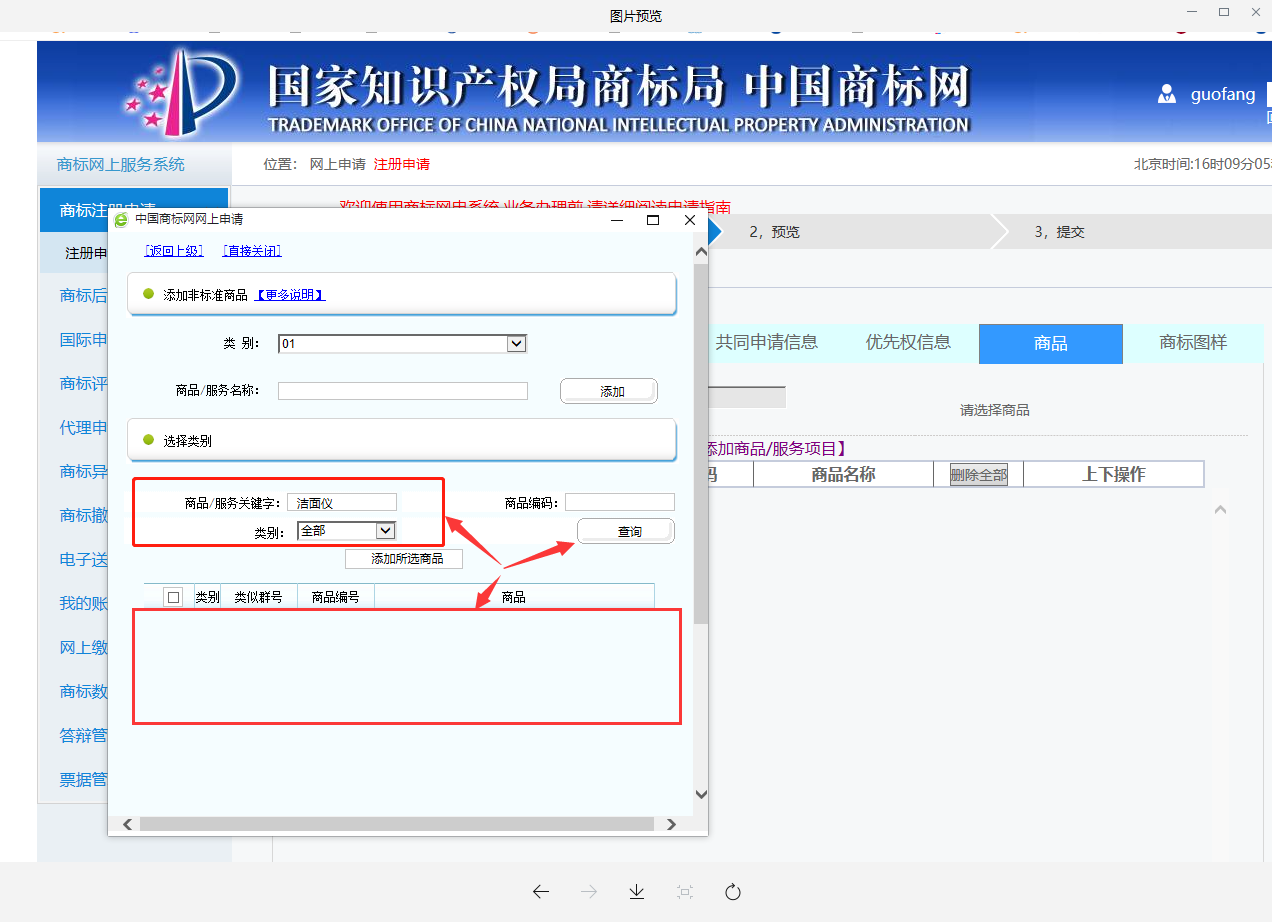Go to the next image in the viewer
Screen dimensions: 1272x922
click(589, 892)
